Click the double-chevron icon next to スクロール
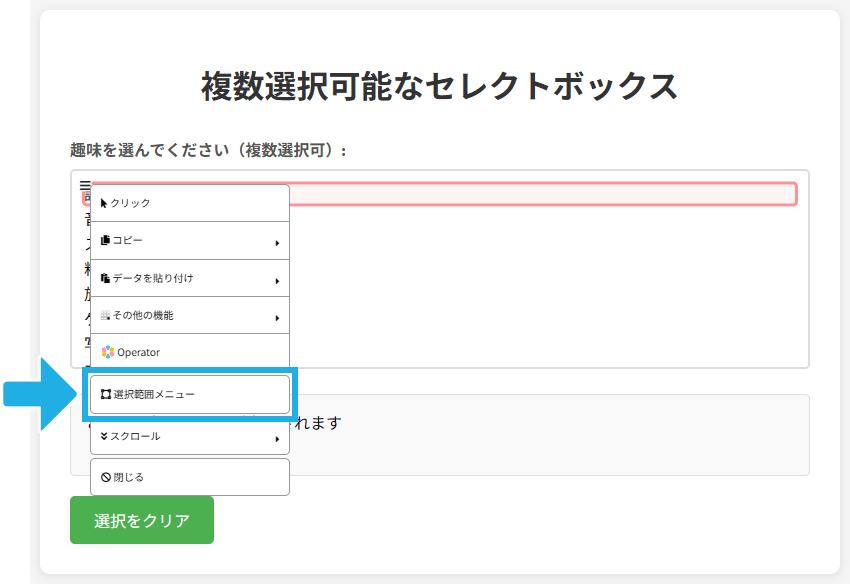 (x=104, y=436)
